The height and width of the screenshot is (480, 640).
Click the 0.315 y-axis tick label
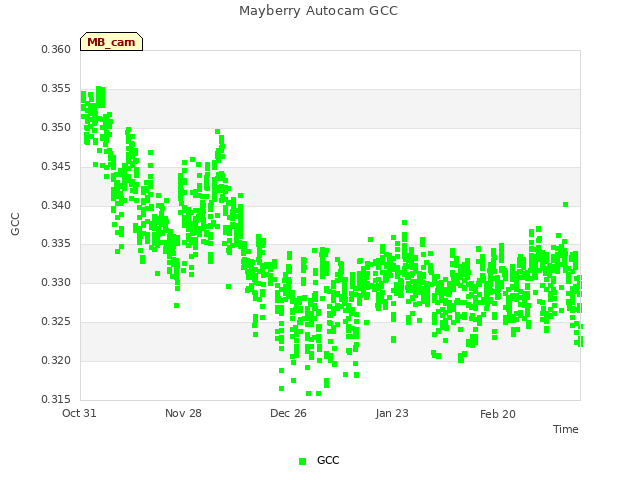(56, 399)
